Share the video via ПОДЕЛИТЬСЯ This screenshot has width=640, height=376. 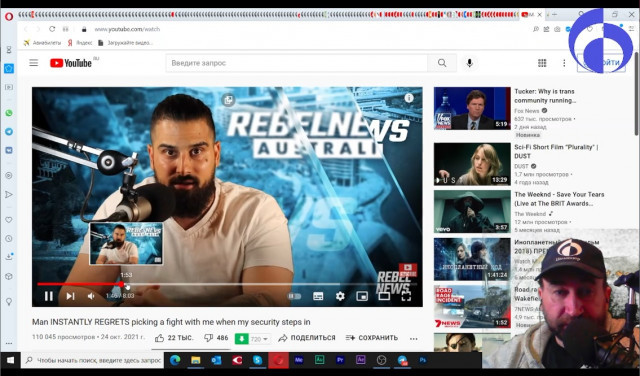(x=307, y=338)
